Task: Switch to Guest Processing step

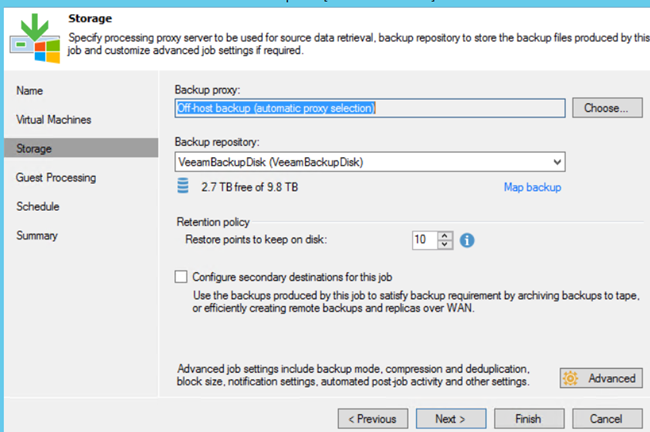Action: coord(56,178)
